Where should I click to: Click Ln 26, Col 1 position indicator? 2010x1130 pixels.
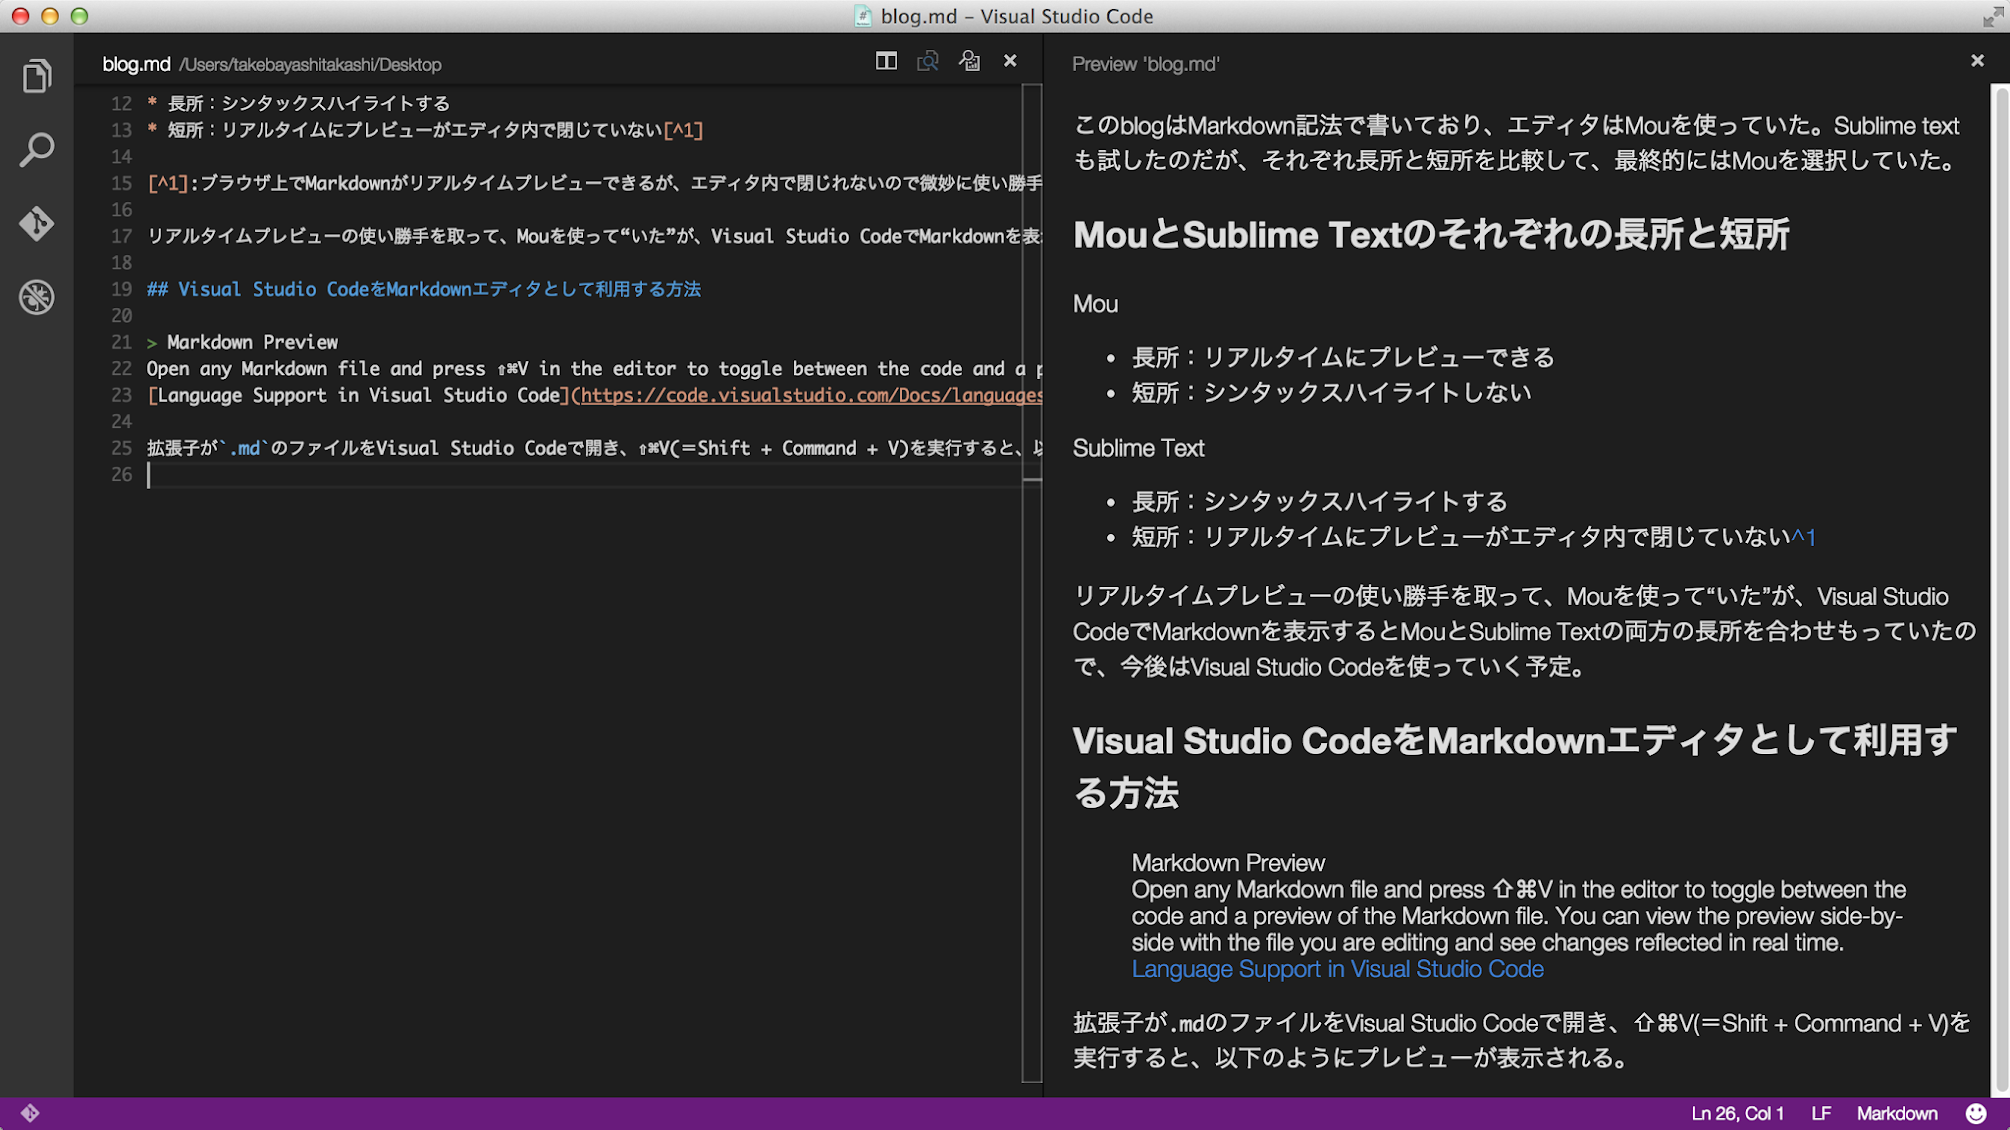point(1737,1113)
